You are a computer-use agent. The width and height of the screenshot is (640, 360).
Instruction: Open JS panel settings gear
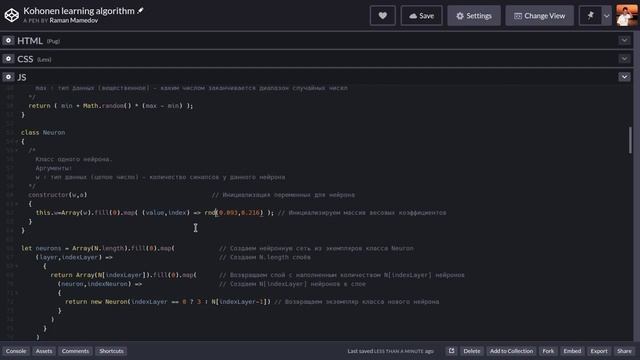(8, 77)
